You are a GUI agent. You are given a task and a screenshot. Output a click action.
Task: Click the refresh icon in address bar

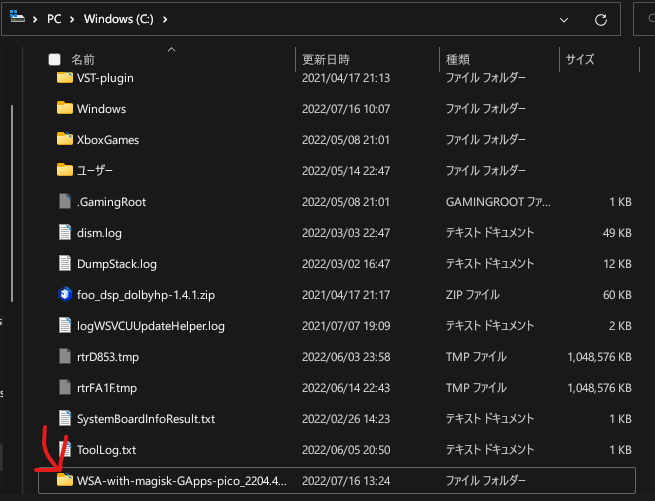601,19
